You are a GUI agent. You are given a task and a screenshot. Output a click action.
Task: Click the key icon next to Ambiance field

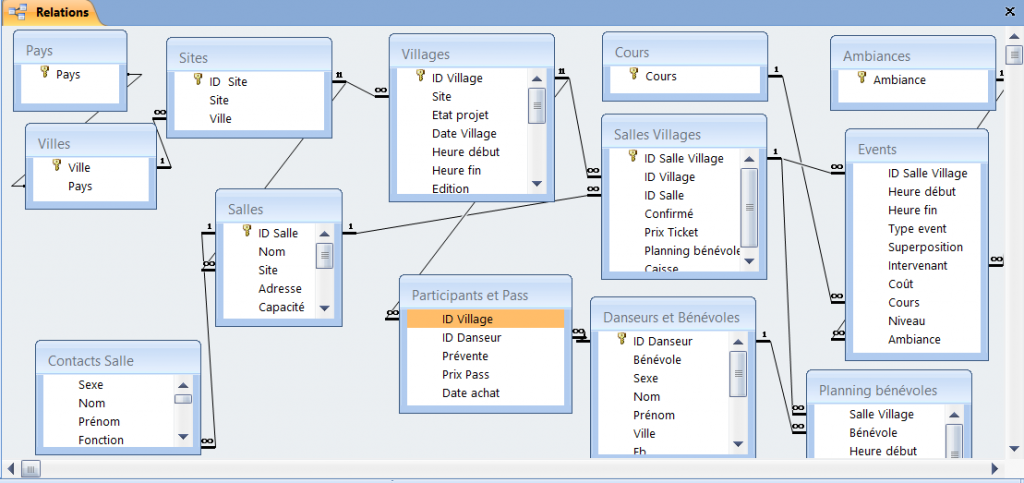pyautogui.click(x=861, y=79)
